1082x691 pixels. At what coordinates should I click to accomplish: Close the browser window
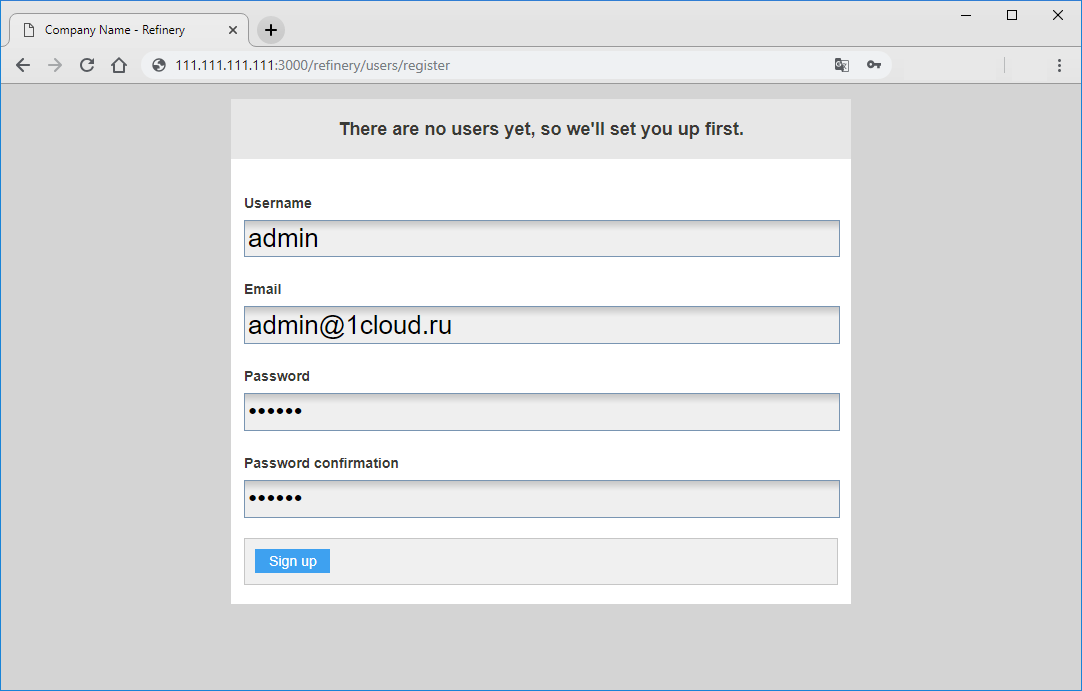pos(1058,15)
